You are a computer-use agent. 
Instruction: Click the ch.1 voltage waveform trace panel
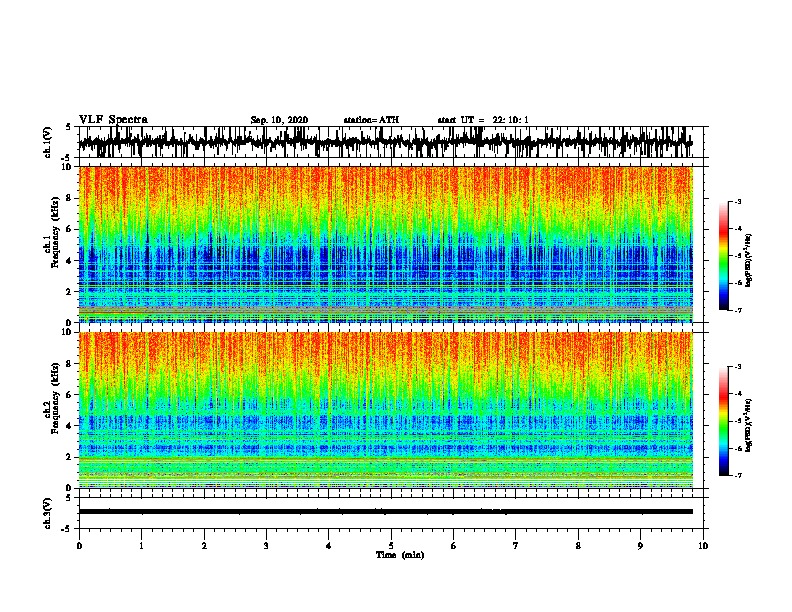pyautogui.click(x=391, y=142)
